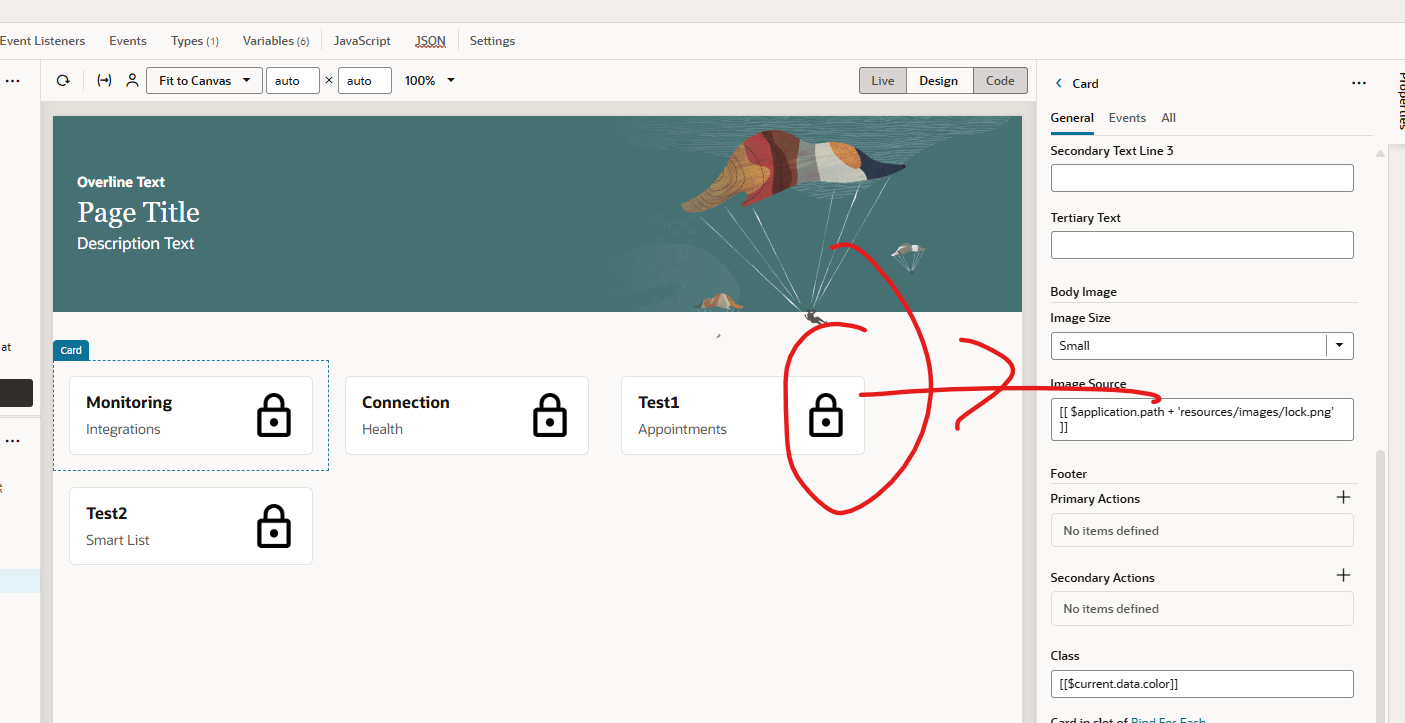
Task: Click the lock image on the Test2 card
Action: pos(274,526)
